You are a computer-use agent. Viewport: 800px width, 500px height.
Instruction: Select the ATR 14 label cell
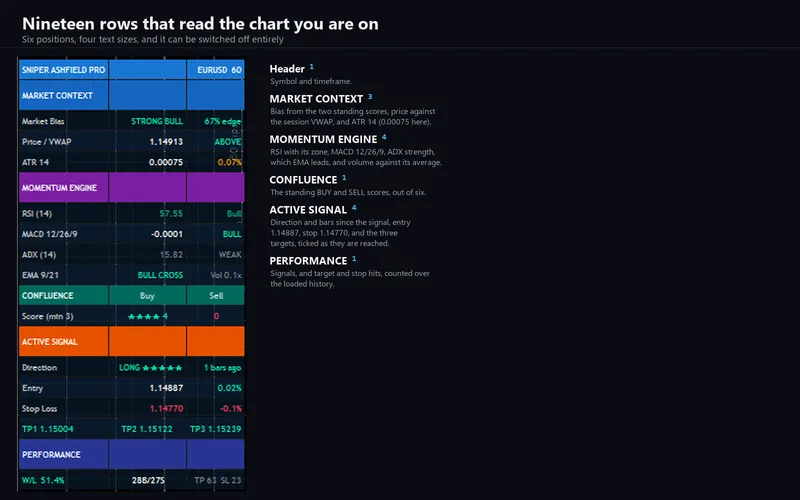[35, 162]
